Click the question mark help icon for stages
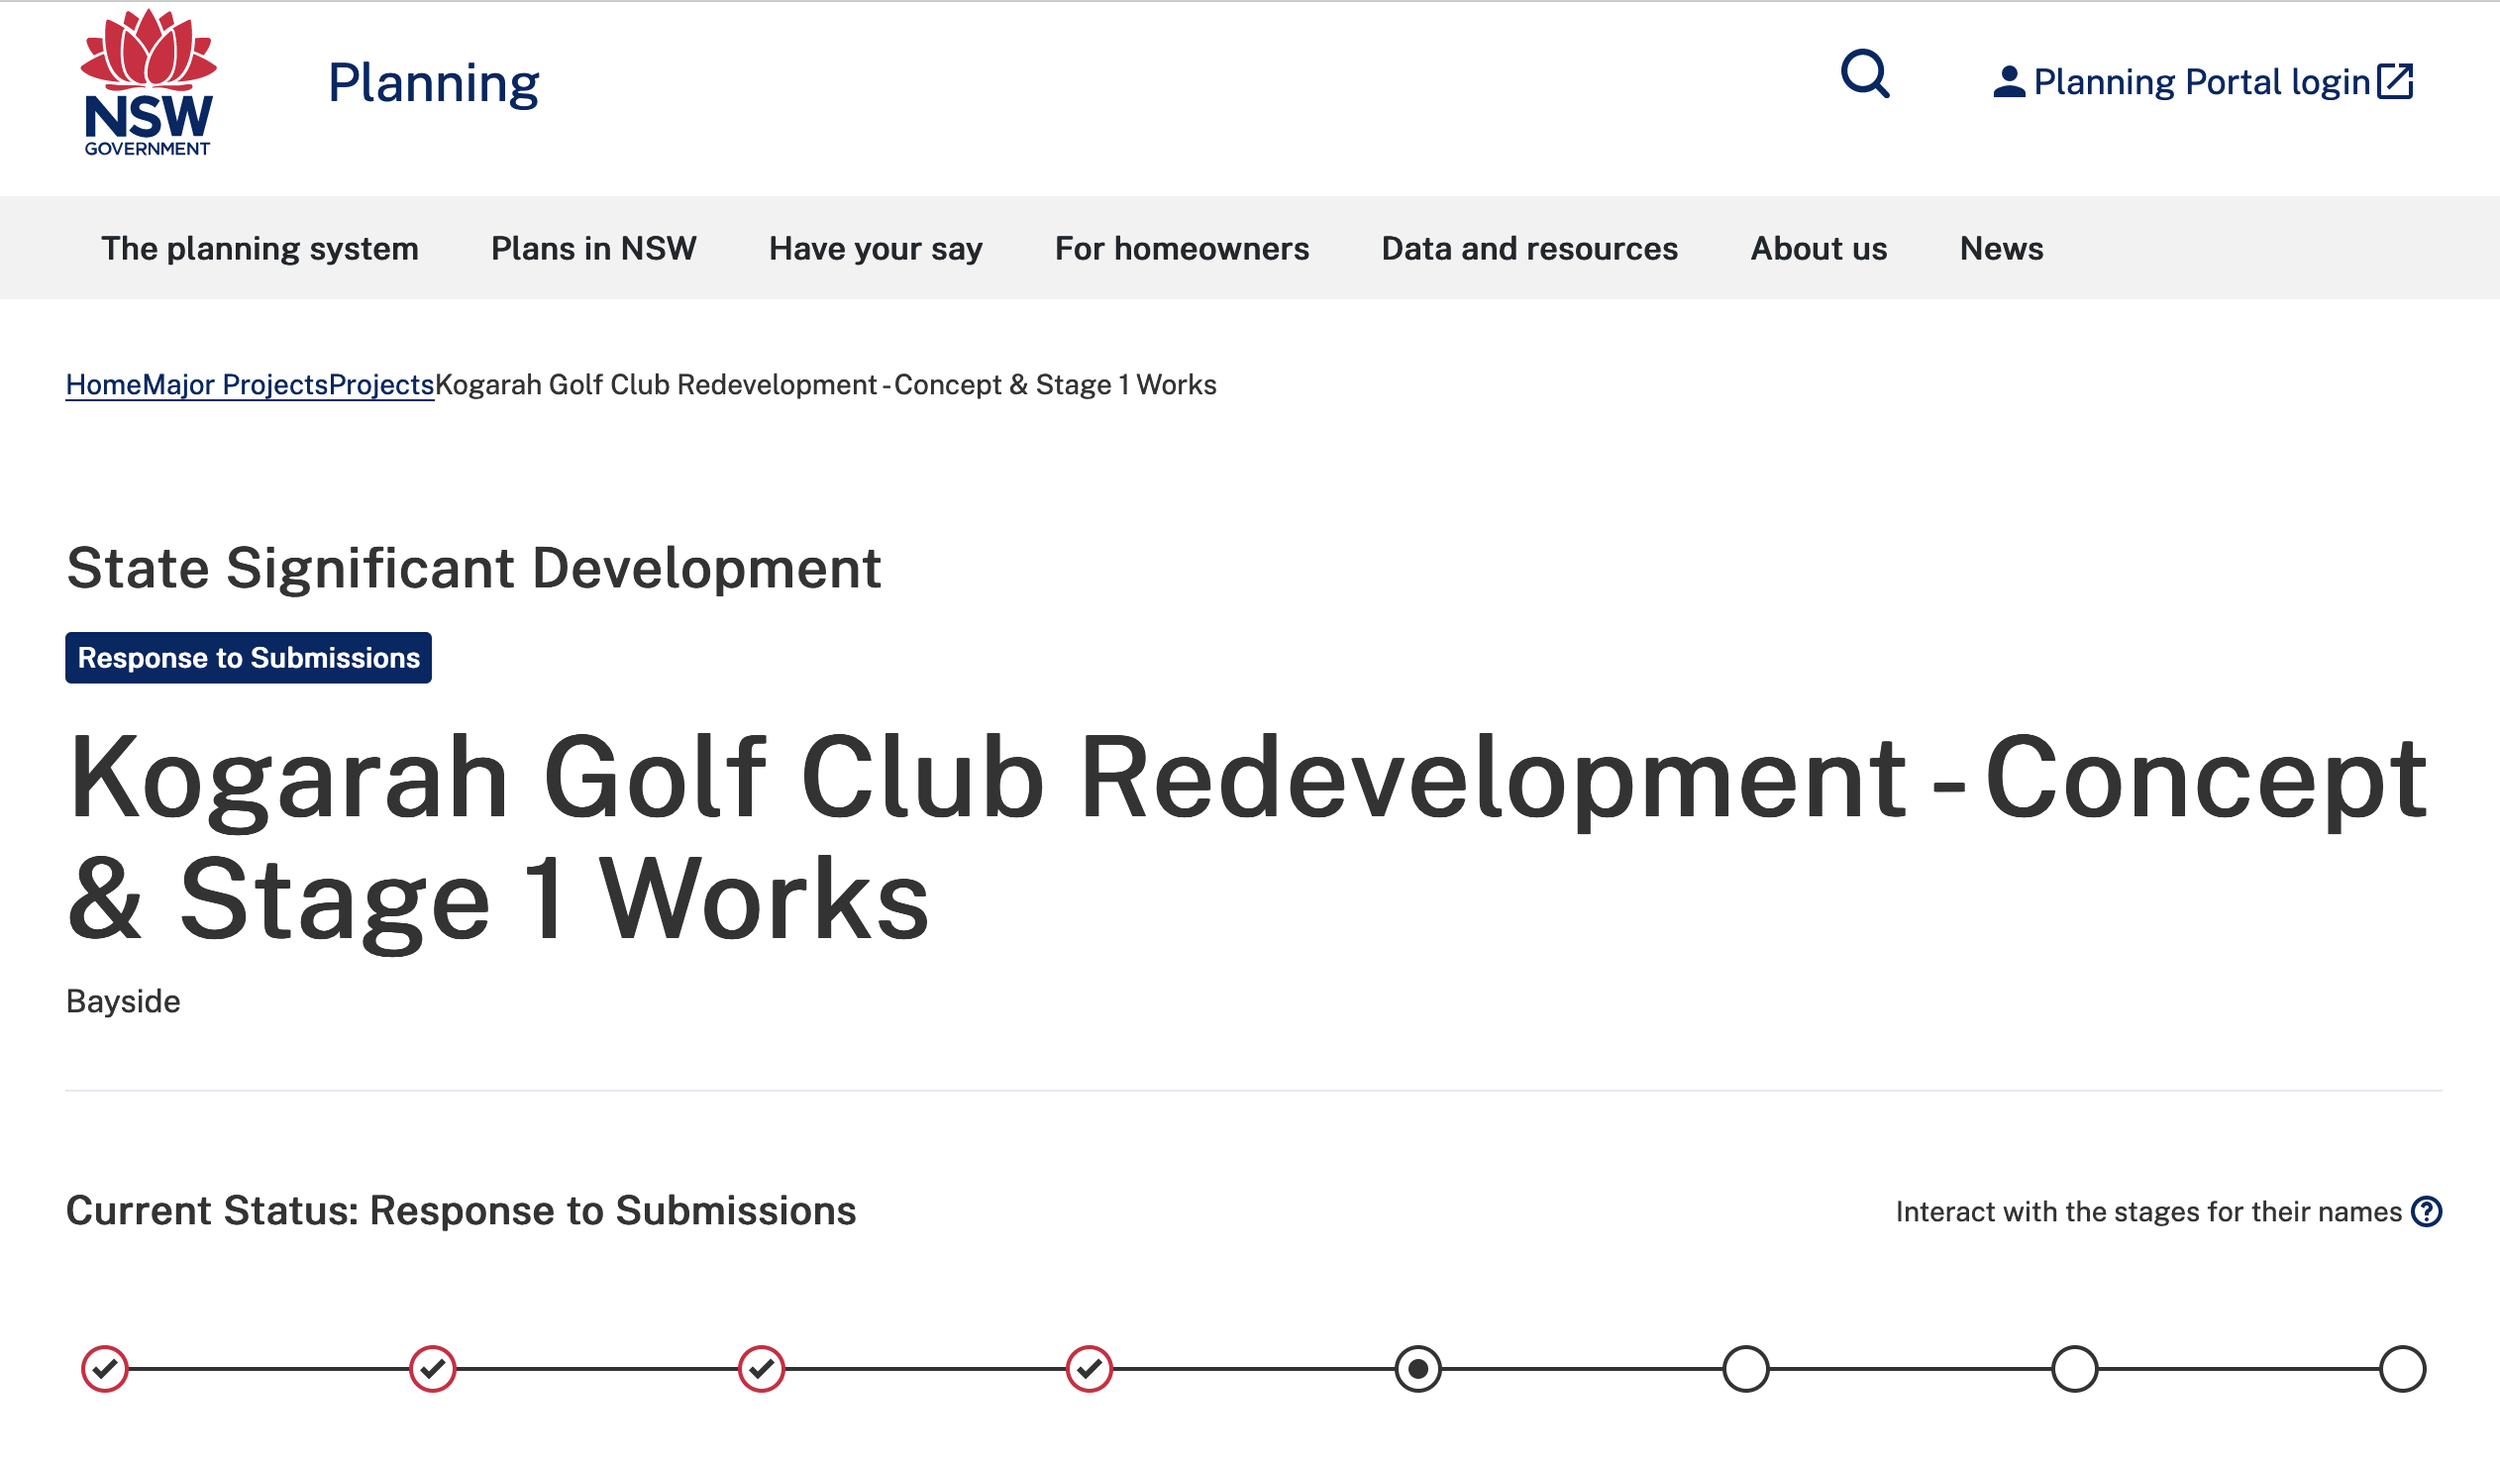This screenshot has height=1476, width=2500. coord(2426,1211)
